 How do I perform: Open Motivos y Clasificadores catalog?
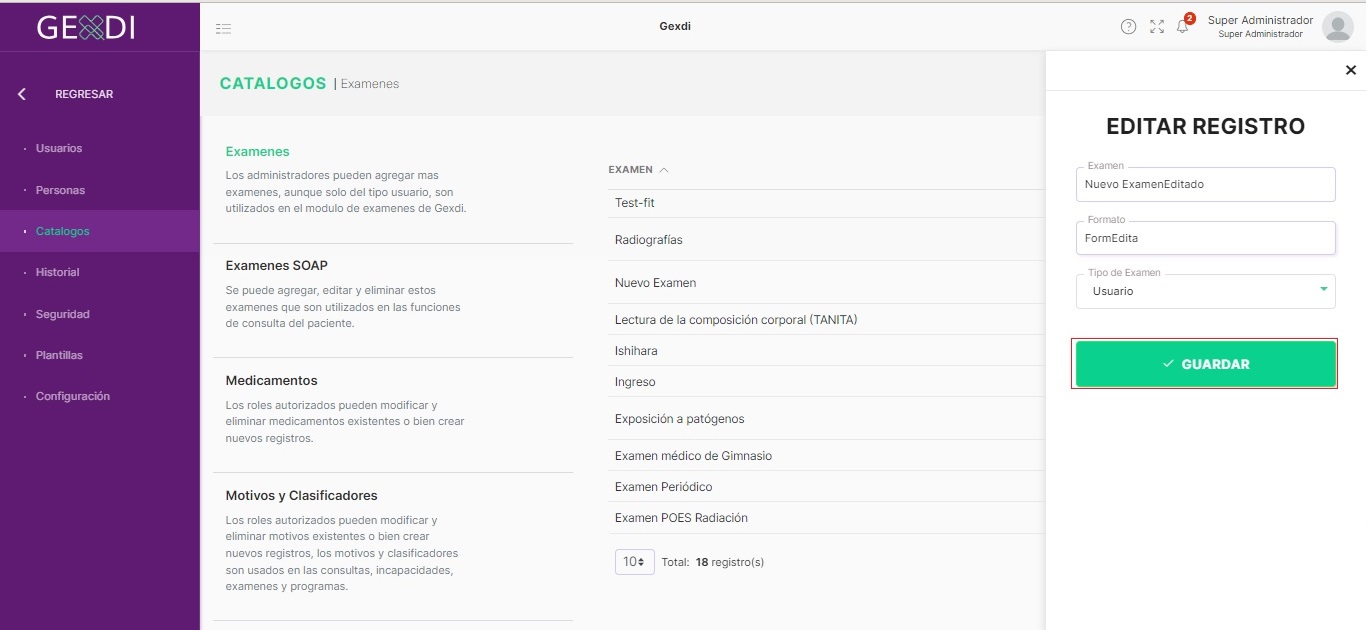302,496
